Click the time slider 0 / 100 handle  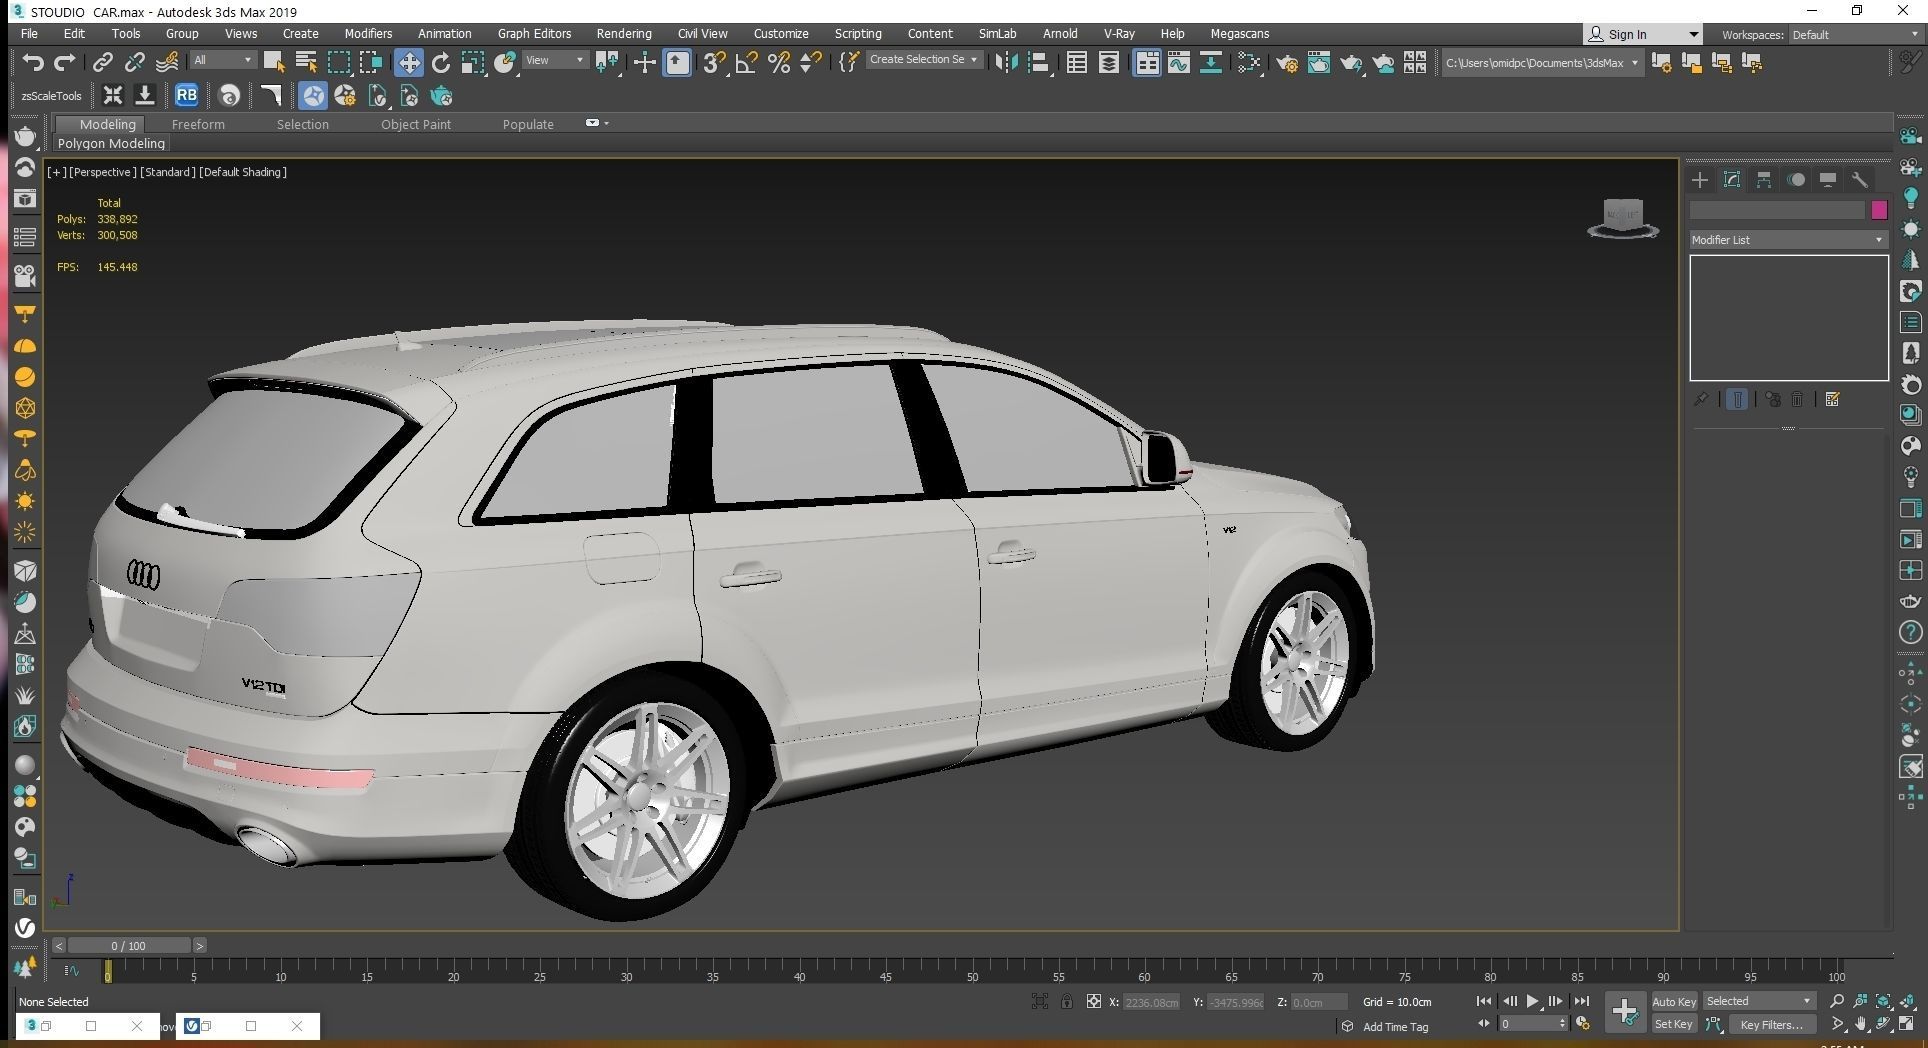click(x=128, y=946)
